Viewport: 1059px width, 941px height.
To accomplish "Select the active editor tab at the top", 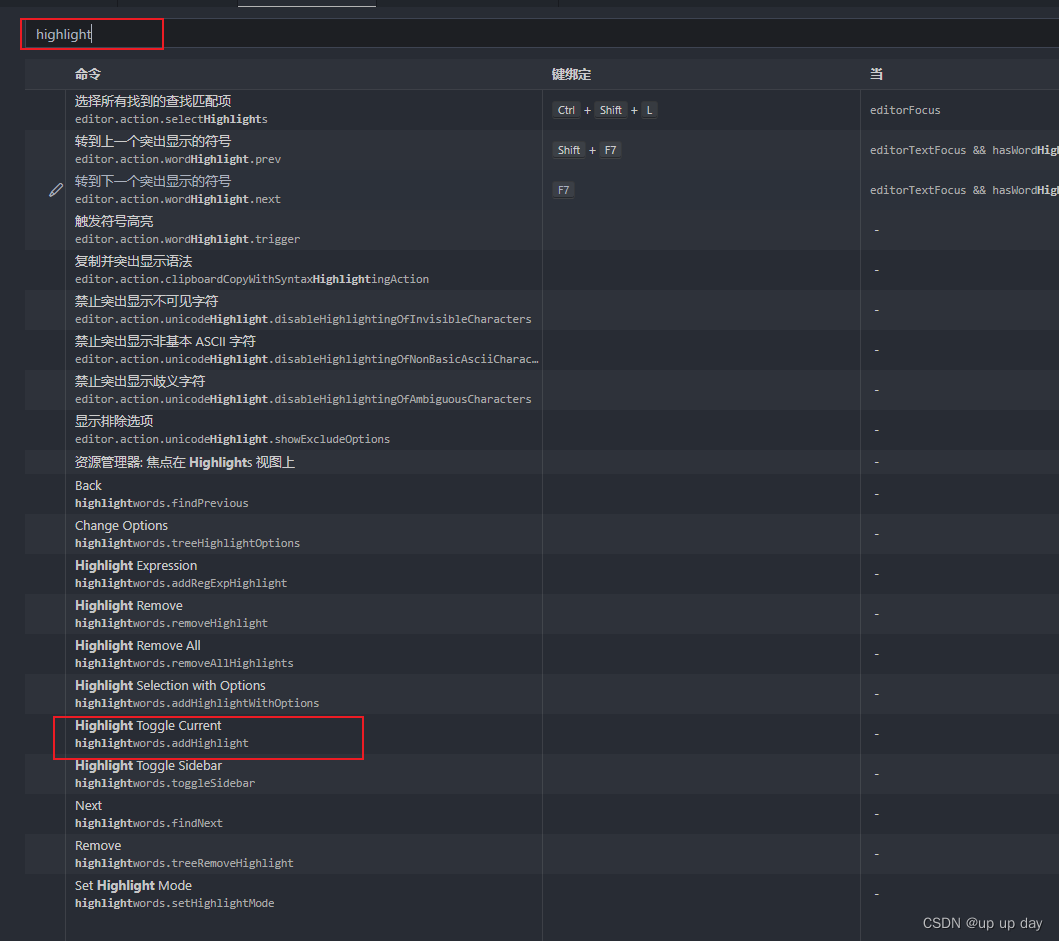I will pos(305,4).
